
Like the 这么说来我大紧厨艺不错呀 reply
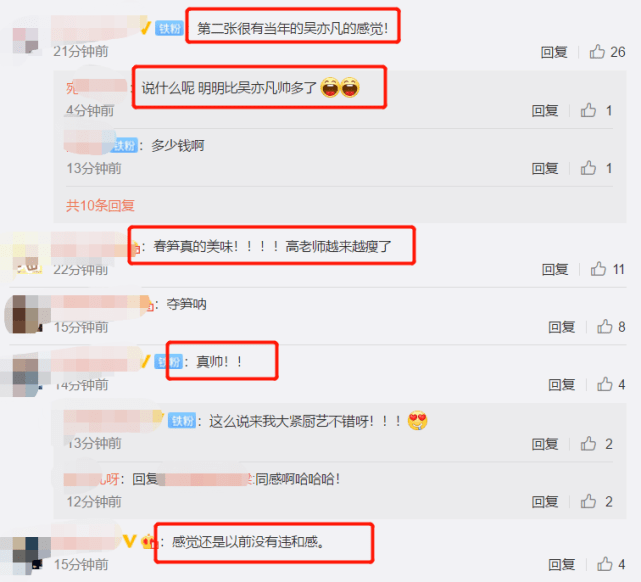point(588,443)
